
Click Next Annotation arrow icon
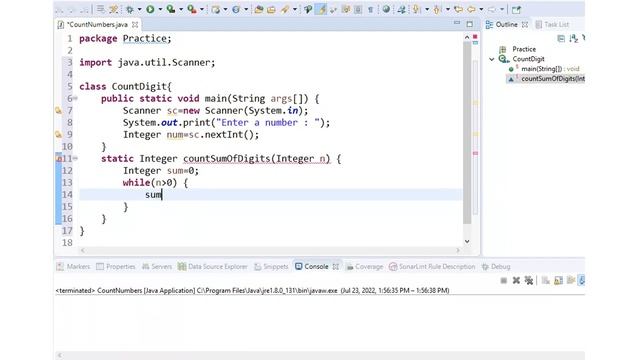[416, 9]
